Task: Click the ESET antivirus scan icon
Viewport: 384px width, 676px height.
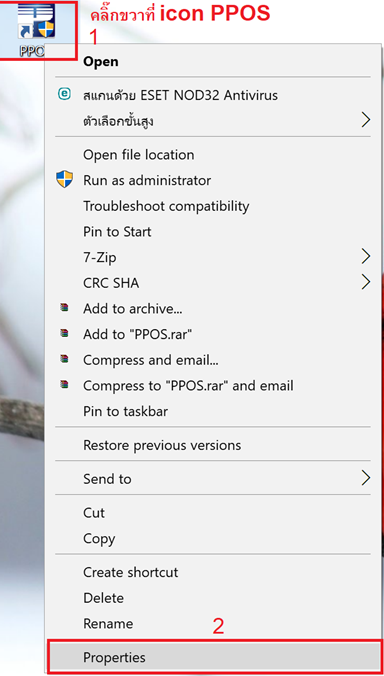Action: [64, 94]
